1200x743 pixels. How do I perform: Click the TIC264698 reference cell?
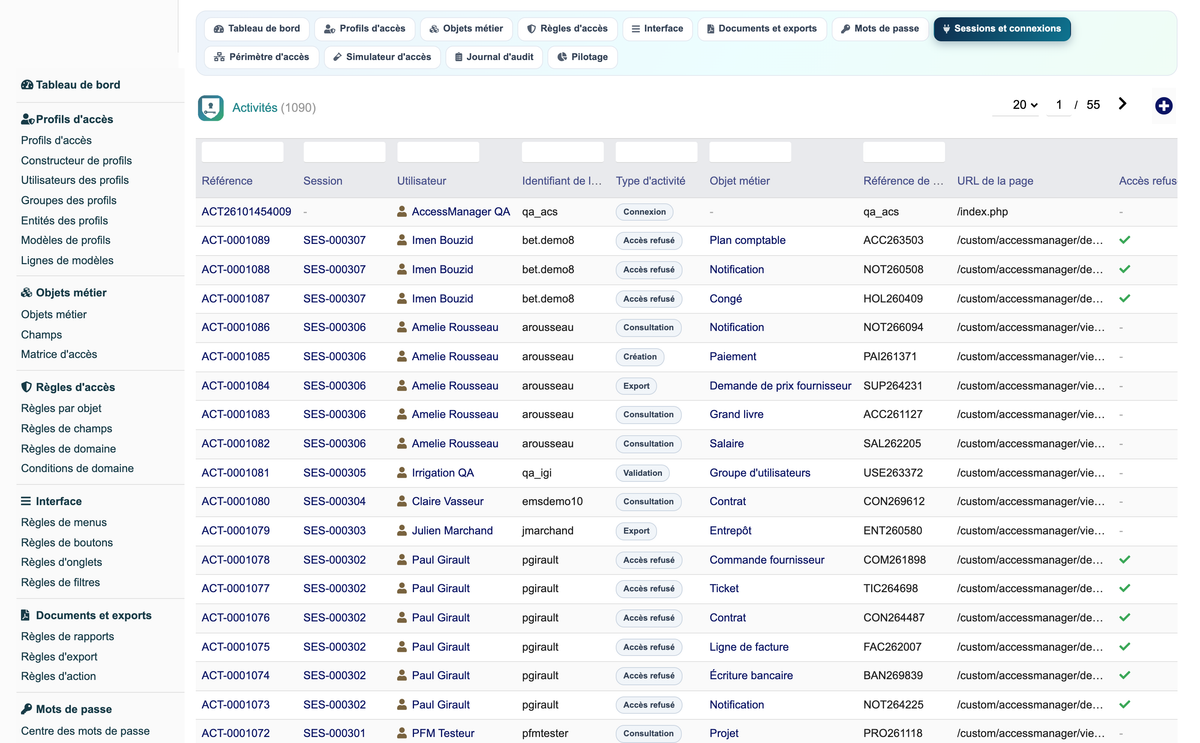(891, 588)
